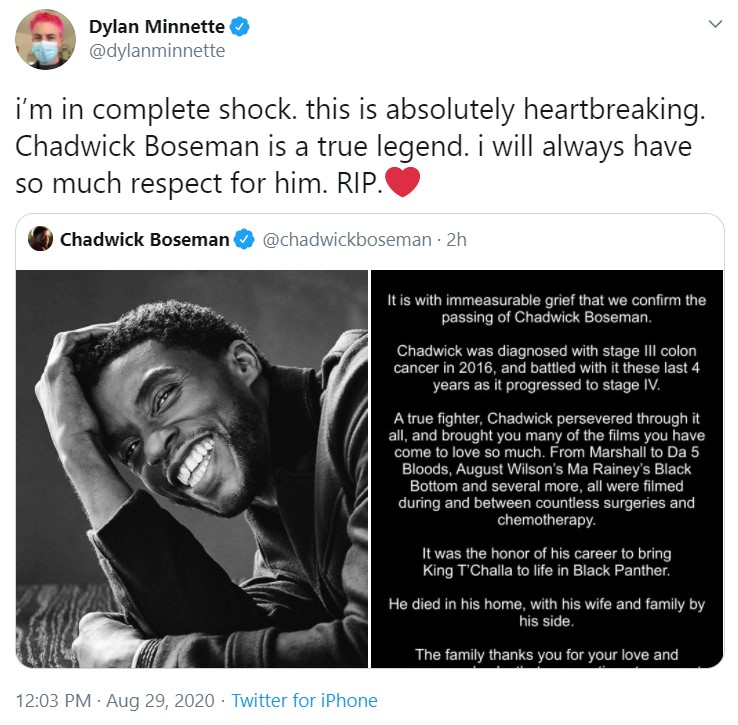Image resolution: width=738 pixels, height=725 pixels.
Task: Click Chadwick Boseman's verified badge icon
Action: click(x=244, y=239)
